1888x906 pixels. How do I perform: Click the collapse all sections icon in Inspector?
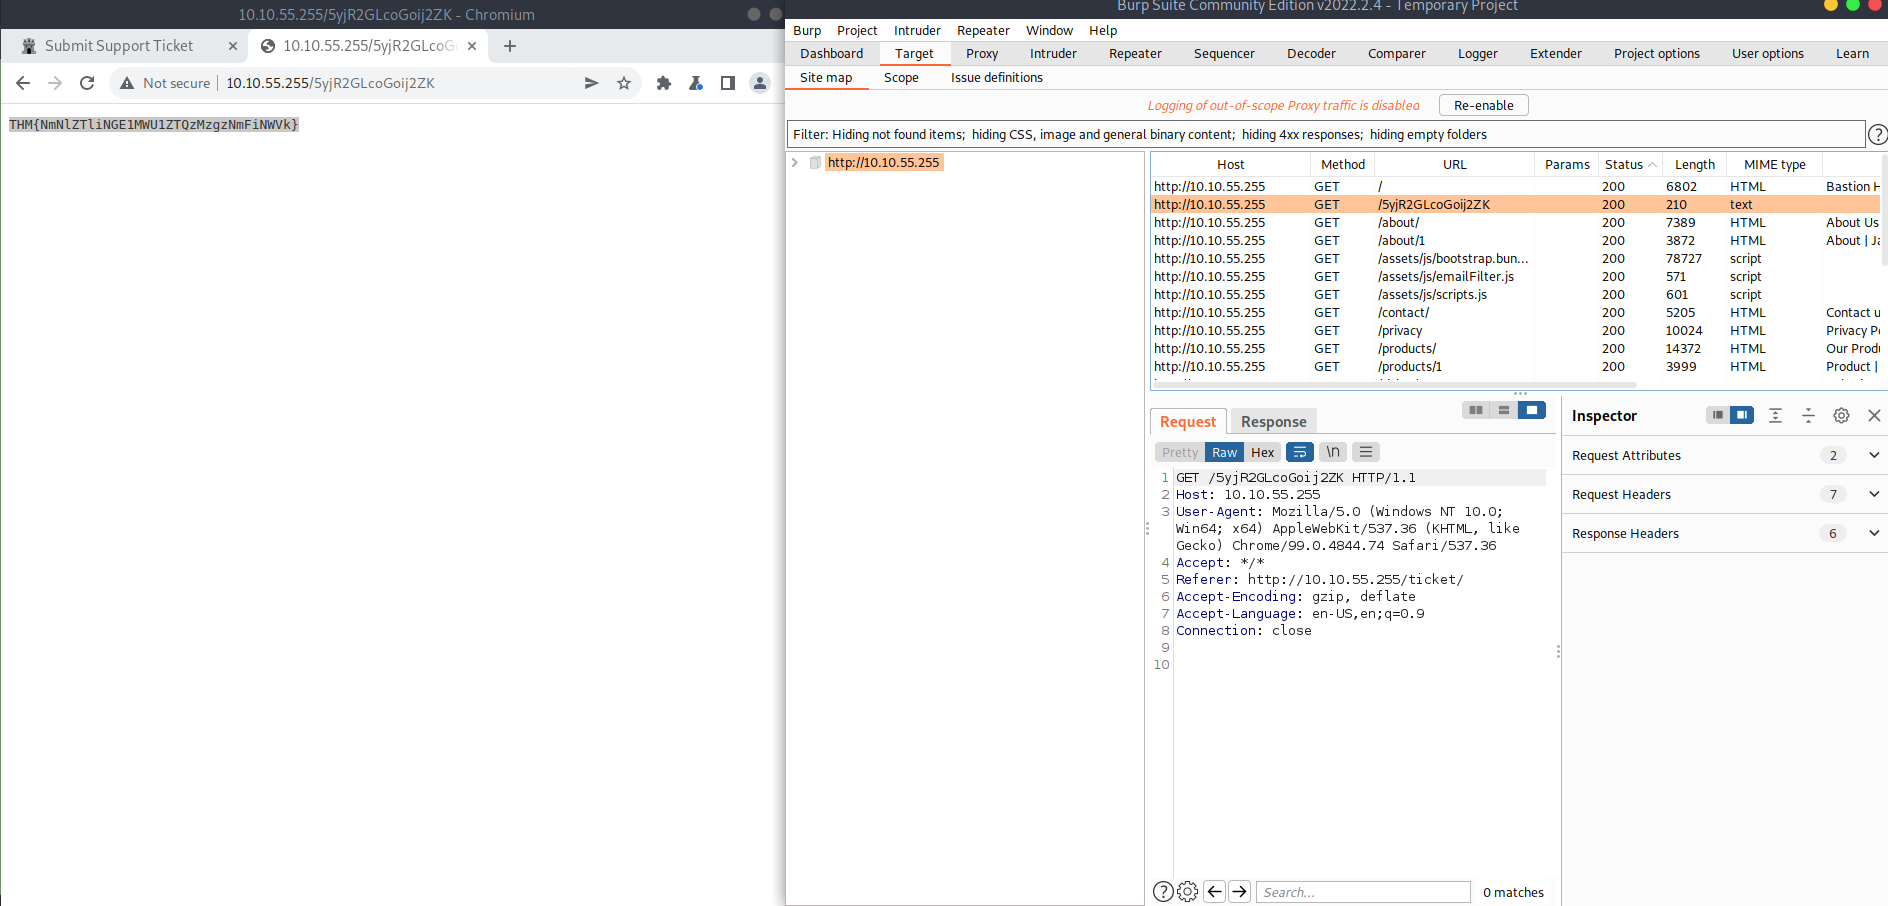(x=1808, y=416)
